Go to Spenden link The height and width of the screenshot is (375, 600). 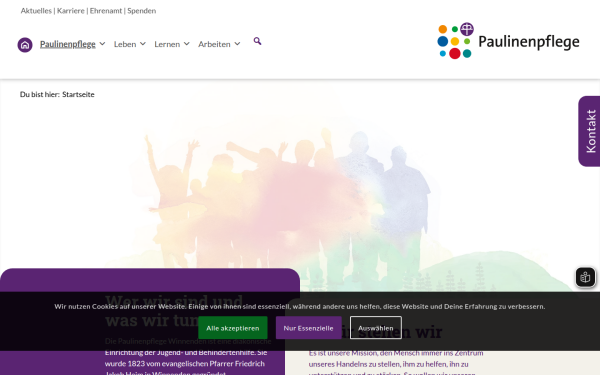142,11
